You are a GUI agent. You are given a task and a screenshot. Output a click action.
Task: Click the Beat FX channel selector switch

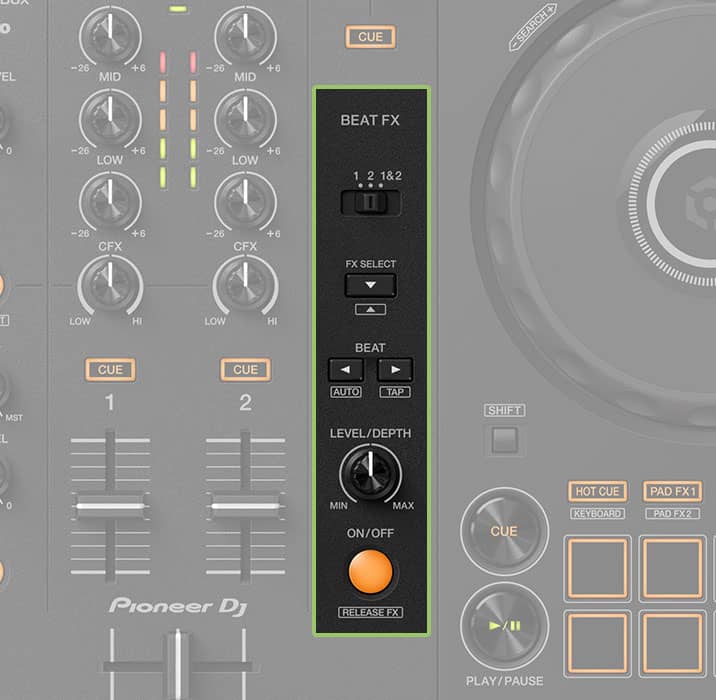pyautogui.click(x=371, y=202)
